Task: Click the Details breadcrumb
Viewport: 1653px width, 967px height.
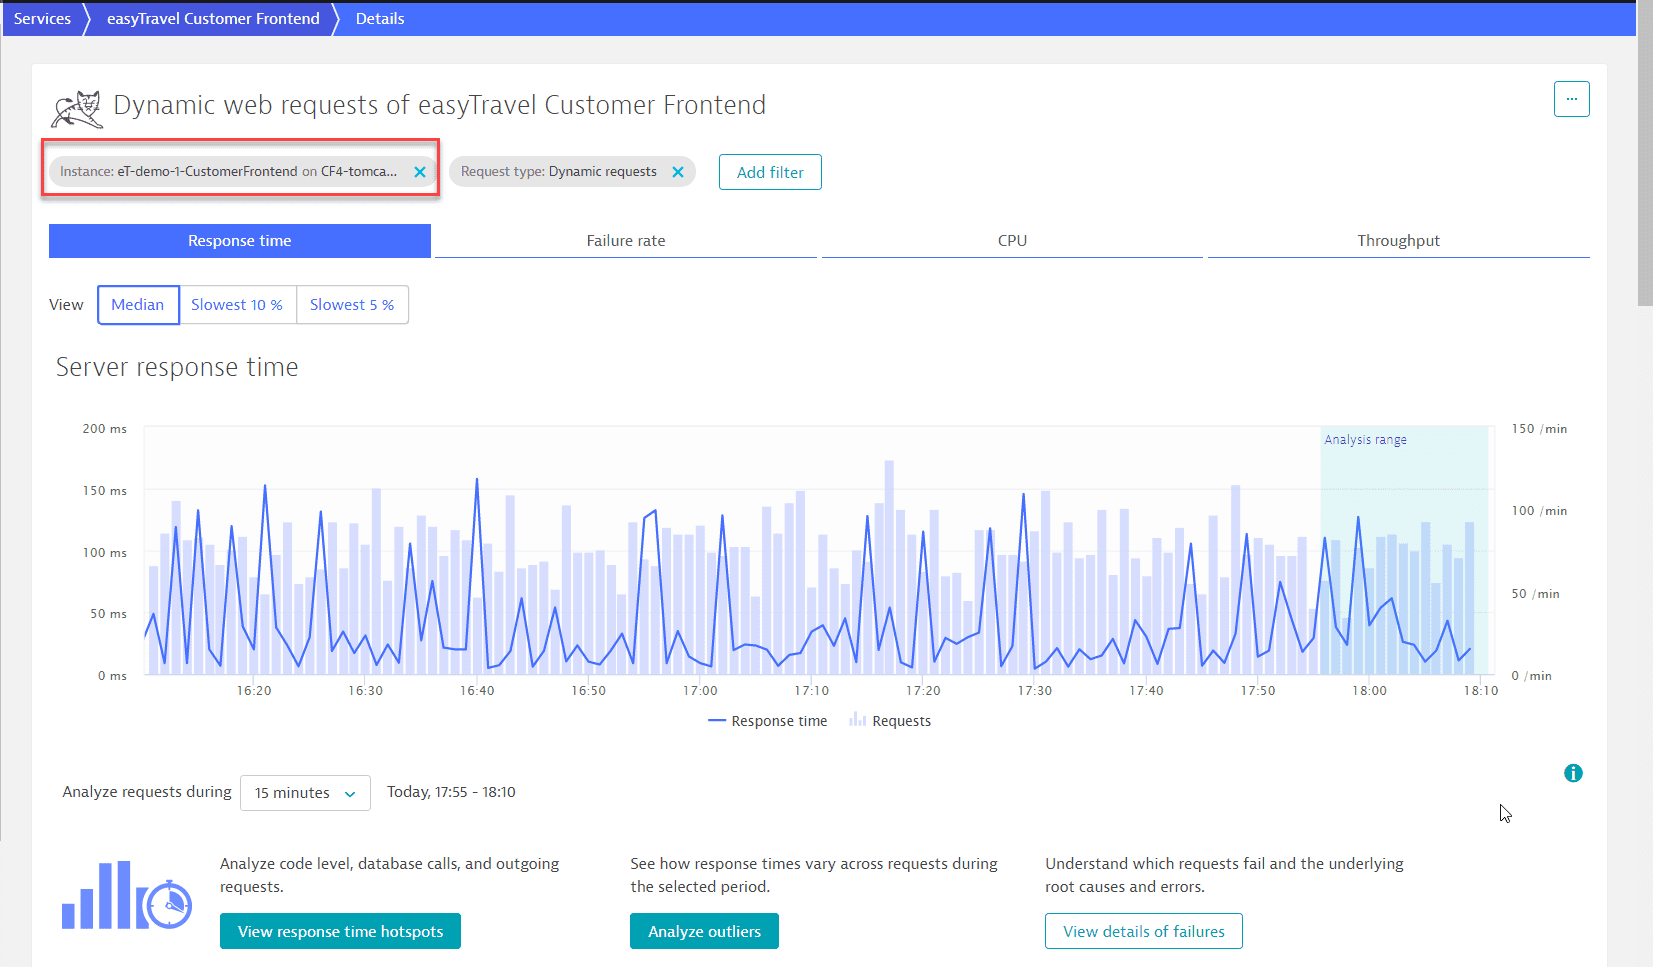Action: 380,19
